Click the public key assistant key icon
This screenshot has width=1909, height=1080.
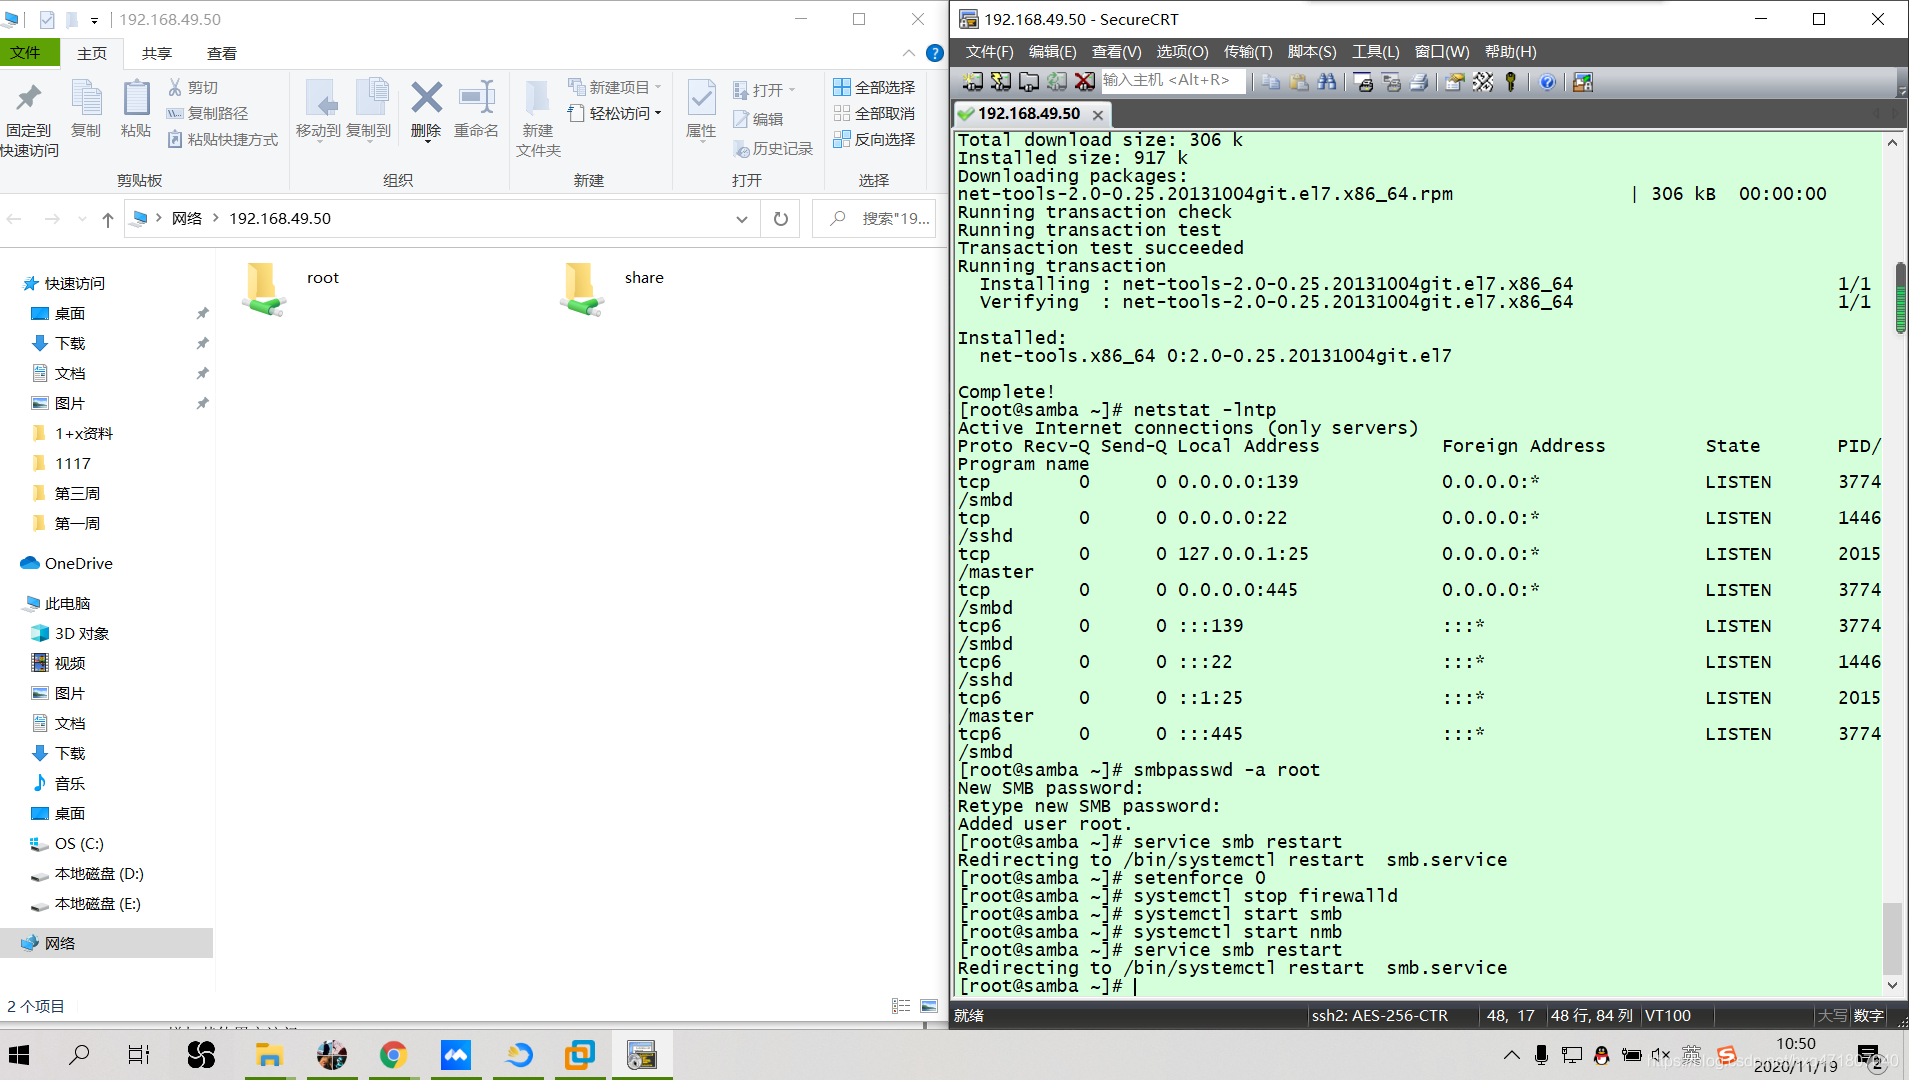(1511, 82)
